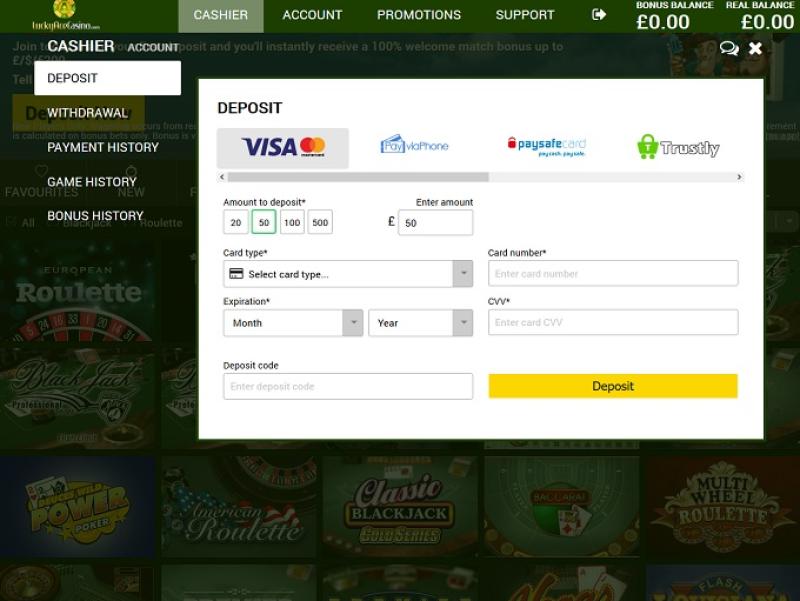Select the 100 amount option
The height and width of the screenshot is (601, 800).
292,222
